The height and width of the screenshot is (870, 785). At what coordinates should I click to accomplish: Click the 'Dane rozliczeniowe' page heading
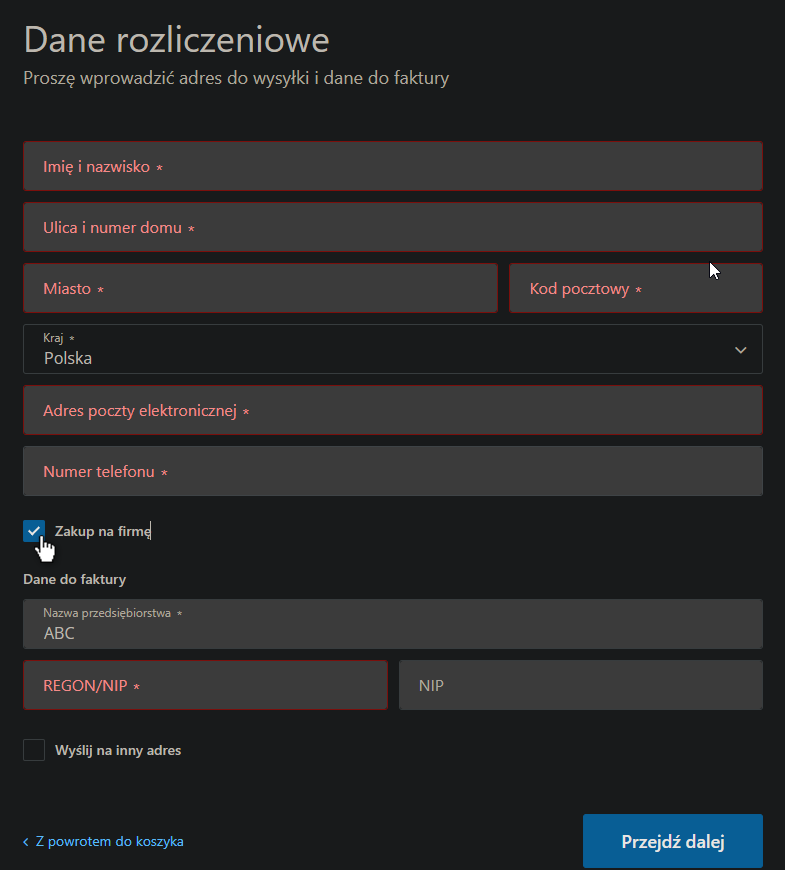[176, 40]
